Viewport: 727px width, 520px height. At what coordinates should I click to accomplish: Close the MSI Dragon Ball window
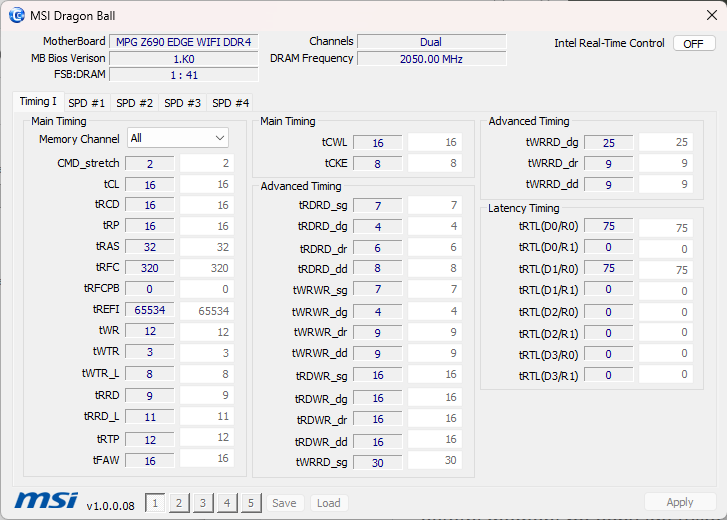pos(712,15)
